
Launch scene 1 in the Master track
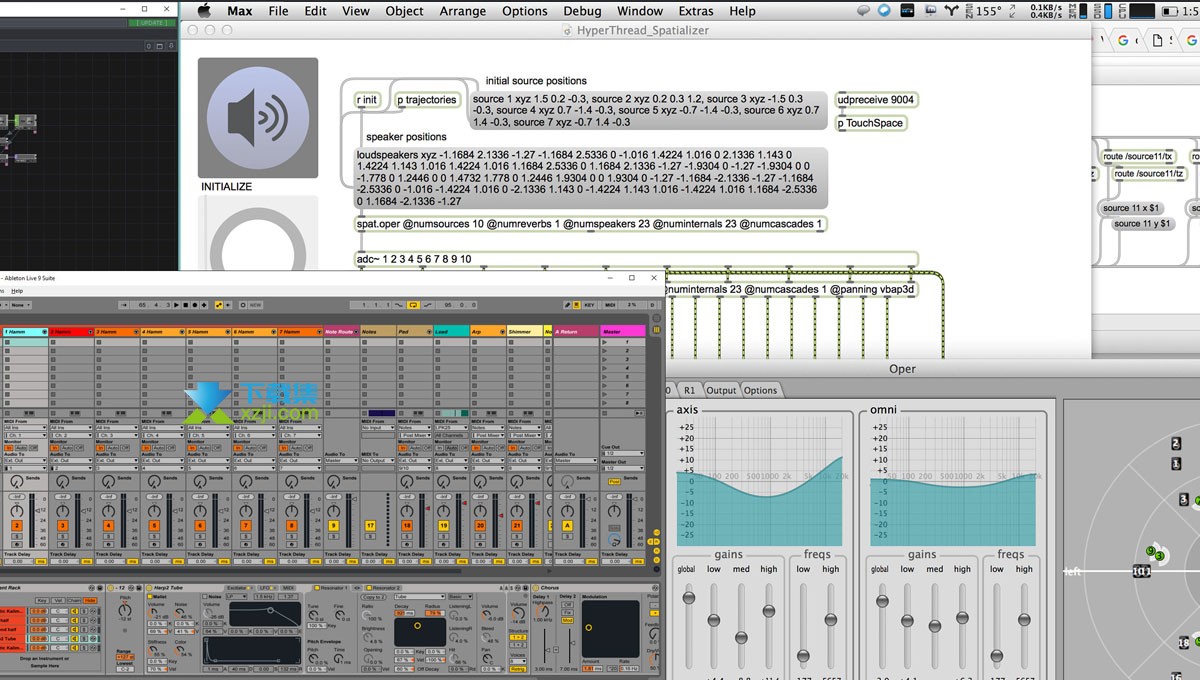click(x=604, y=342)
